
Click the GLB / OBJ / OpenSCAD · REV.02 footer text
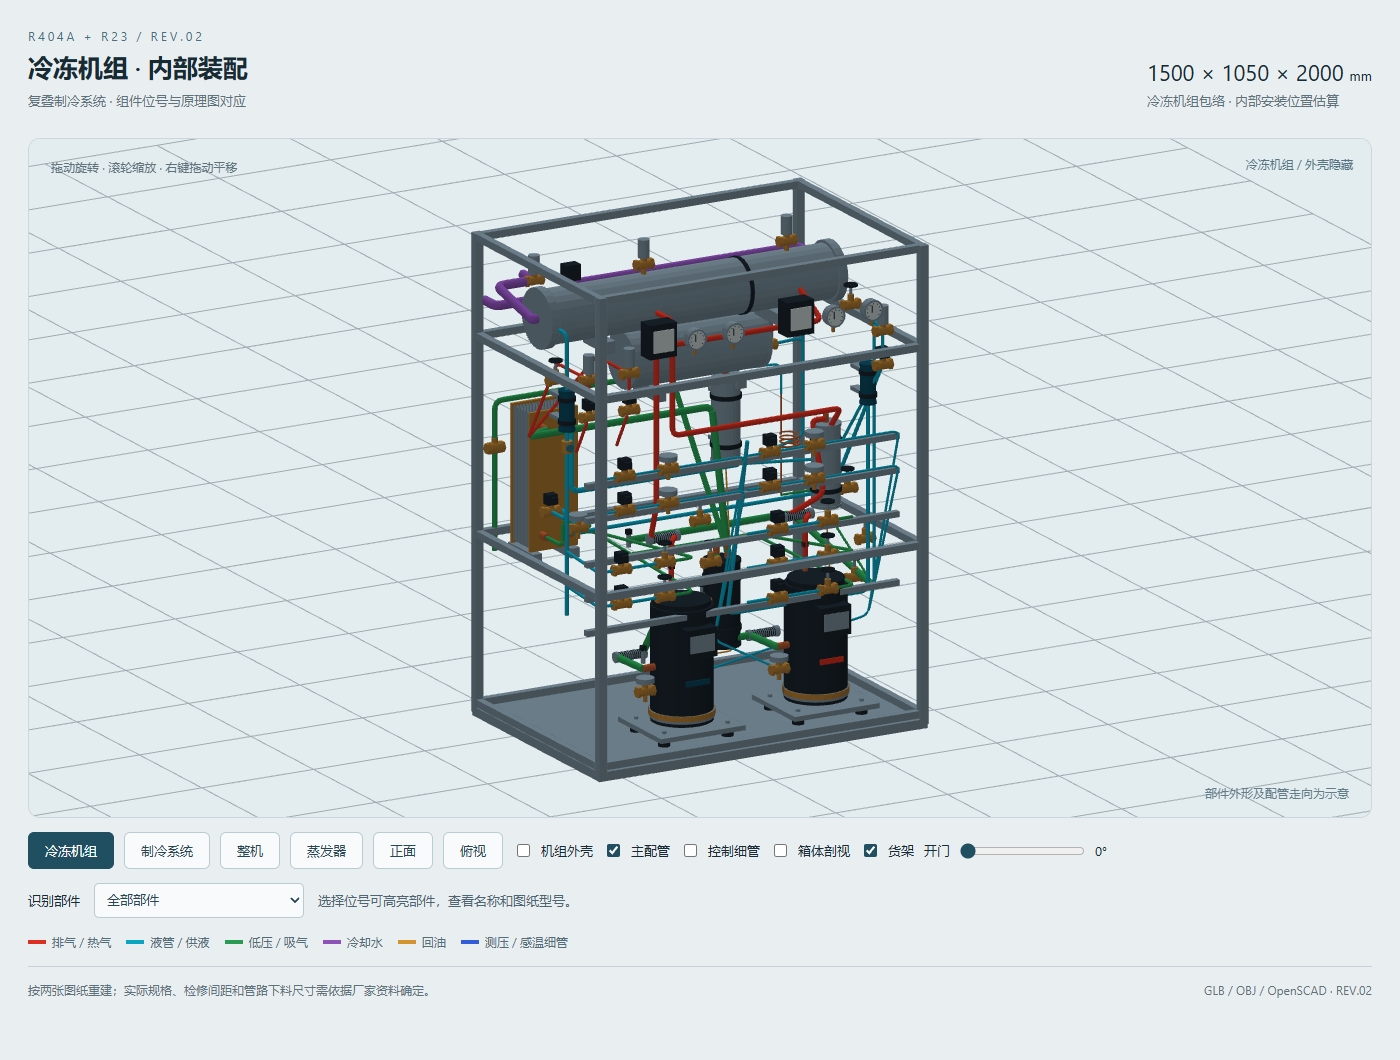click(1288, 991)
